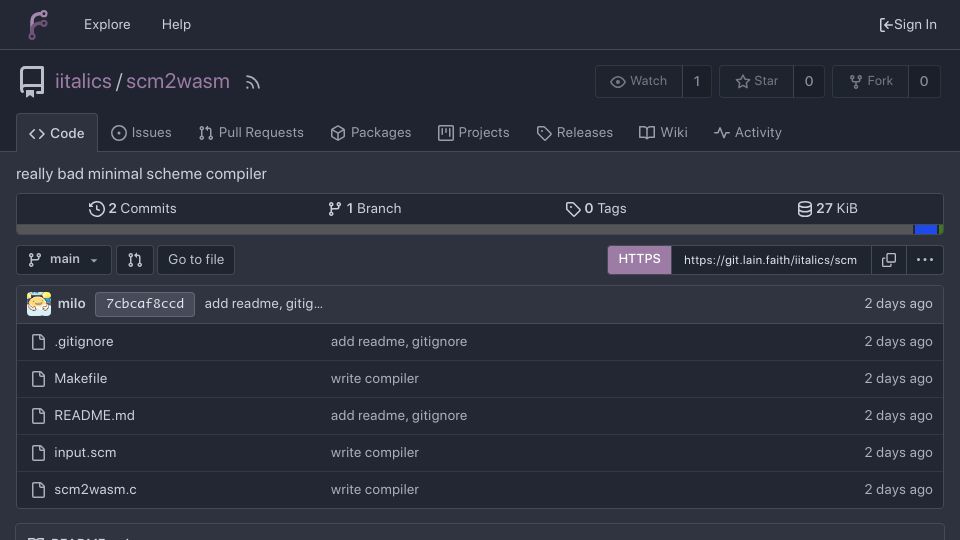Open .gitignore row's add readme, gitignore commit
The width and height of the screenshot is (960, 540).
click(x=399, y=342)
